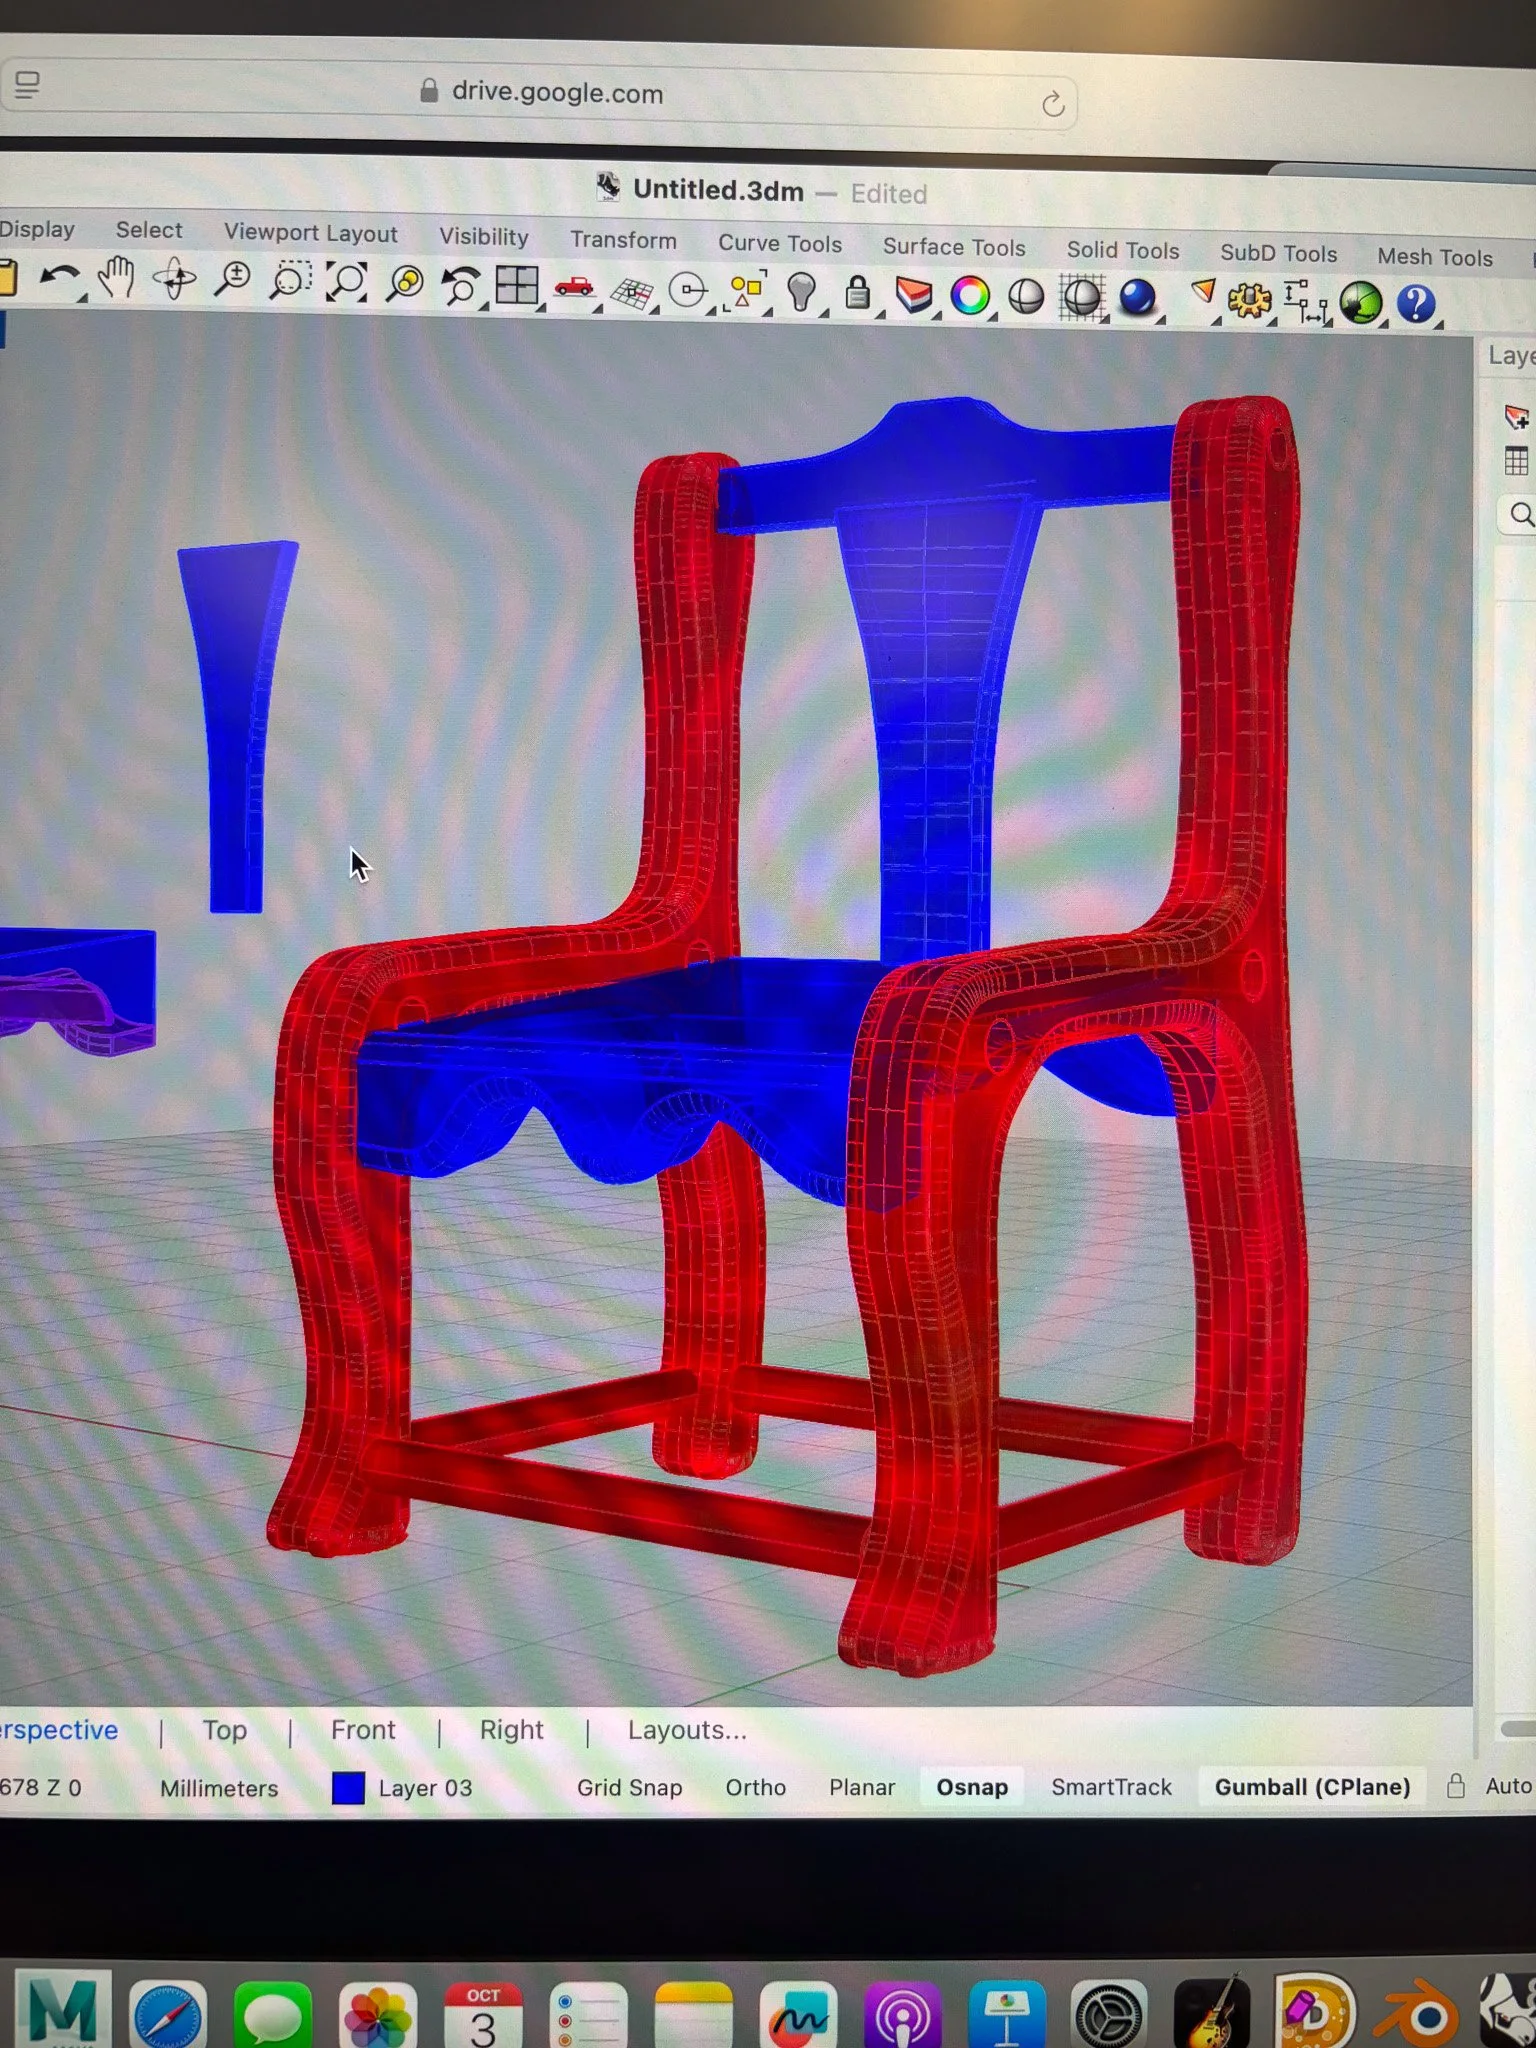Open the Edit Layers icon

click(913, 296)
